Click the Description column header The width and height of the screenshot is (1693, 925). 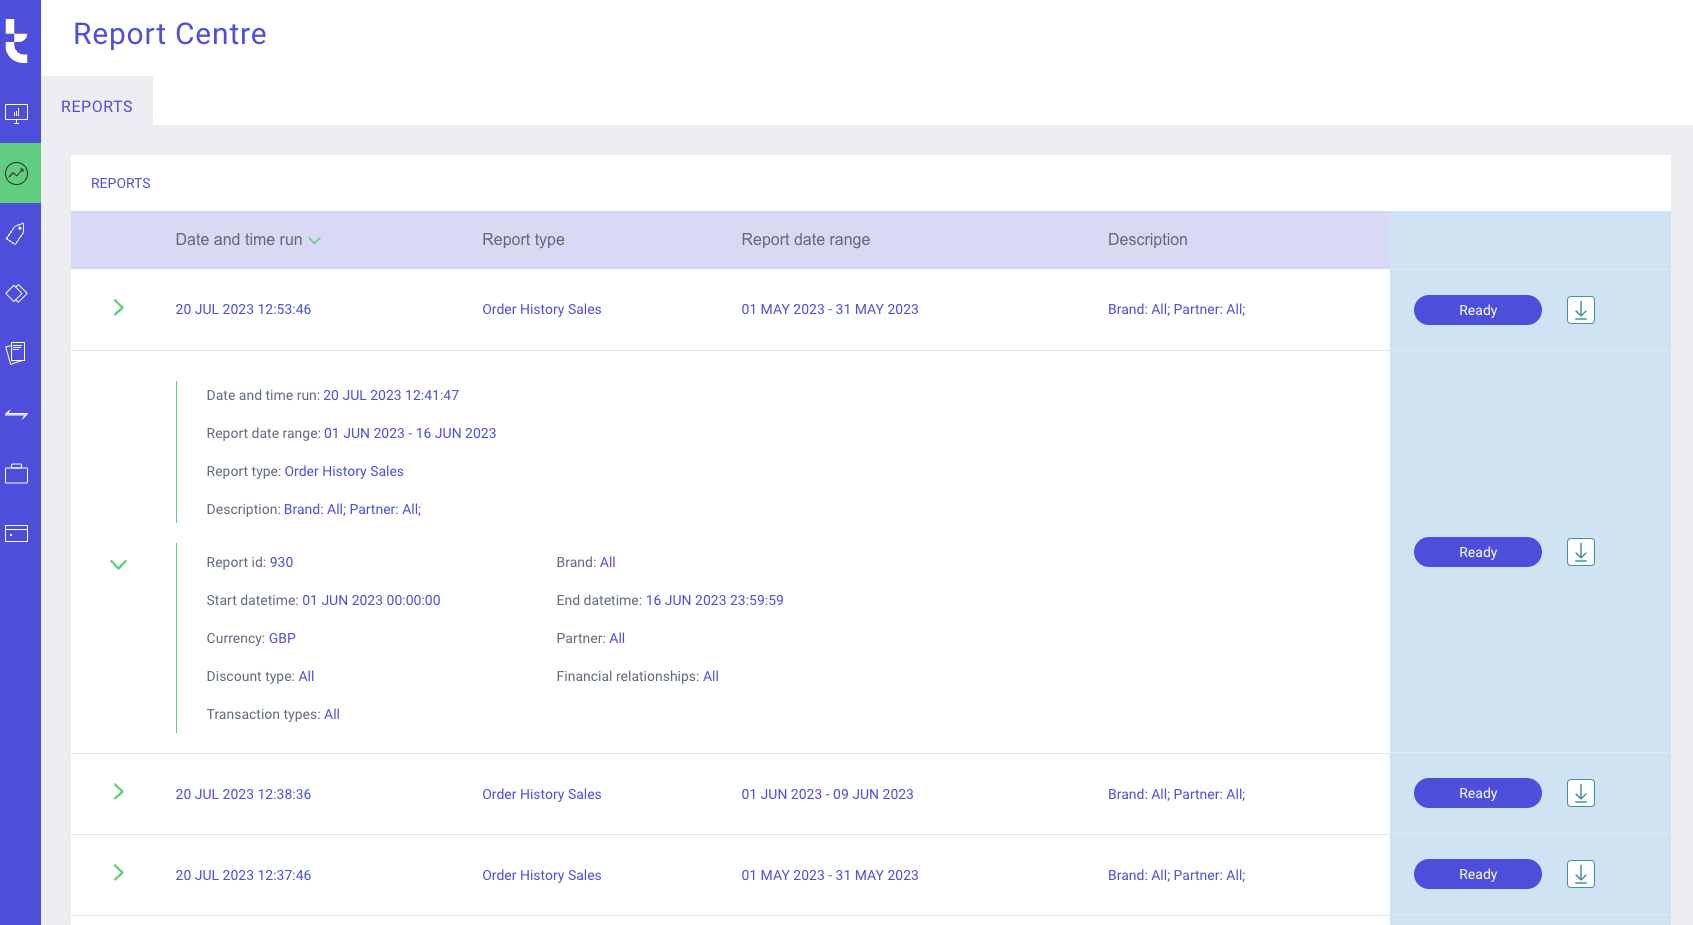(1147, 240)
